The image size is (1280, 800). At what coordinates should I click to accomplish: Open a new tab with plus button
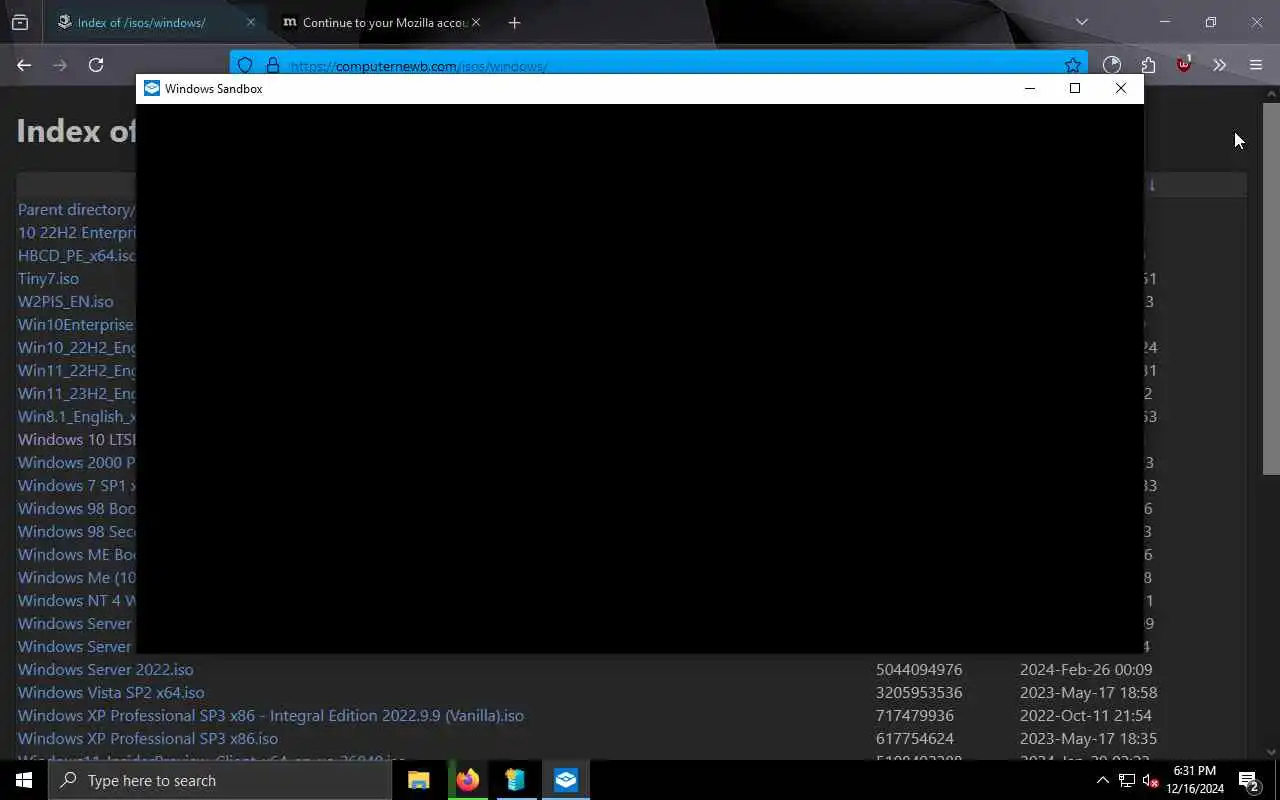514,22
